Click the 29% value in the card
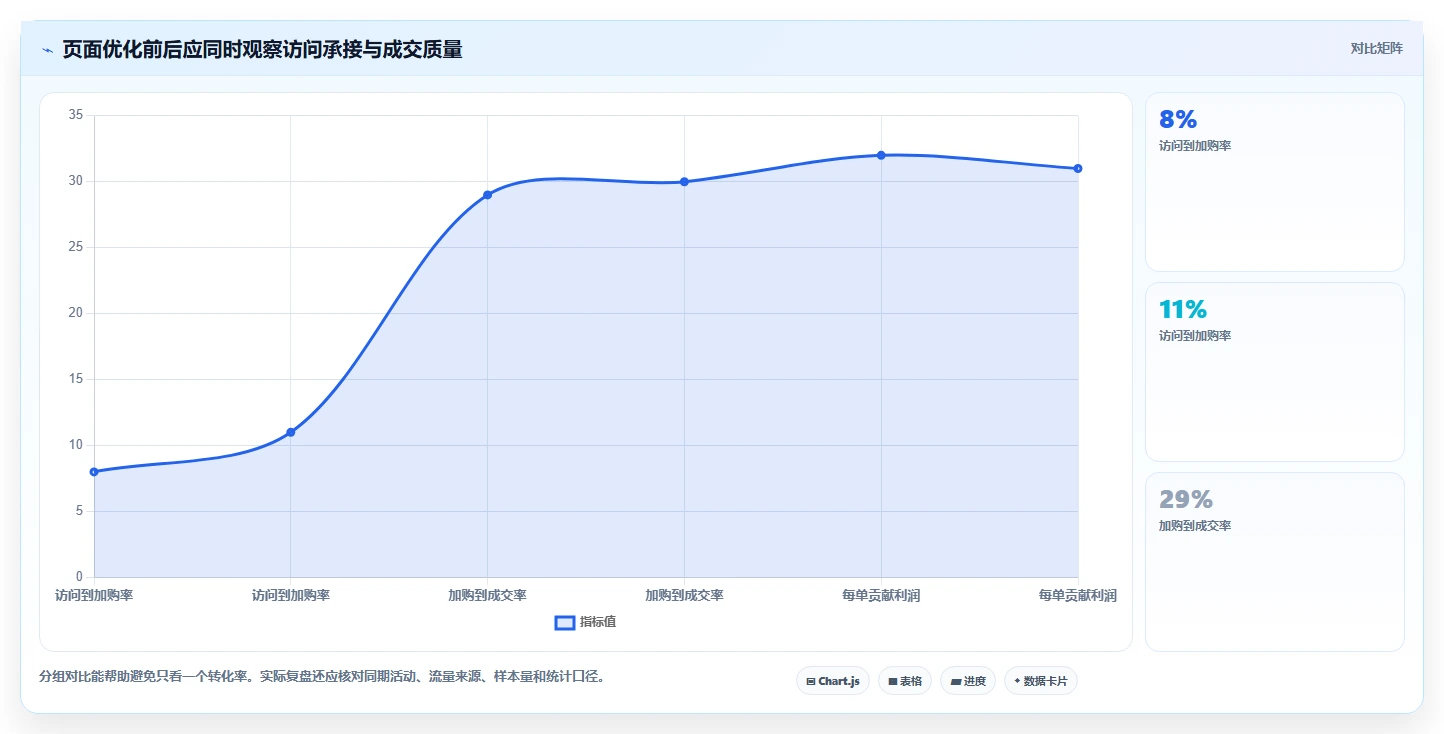 1186,499
